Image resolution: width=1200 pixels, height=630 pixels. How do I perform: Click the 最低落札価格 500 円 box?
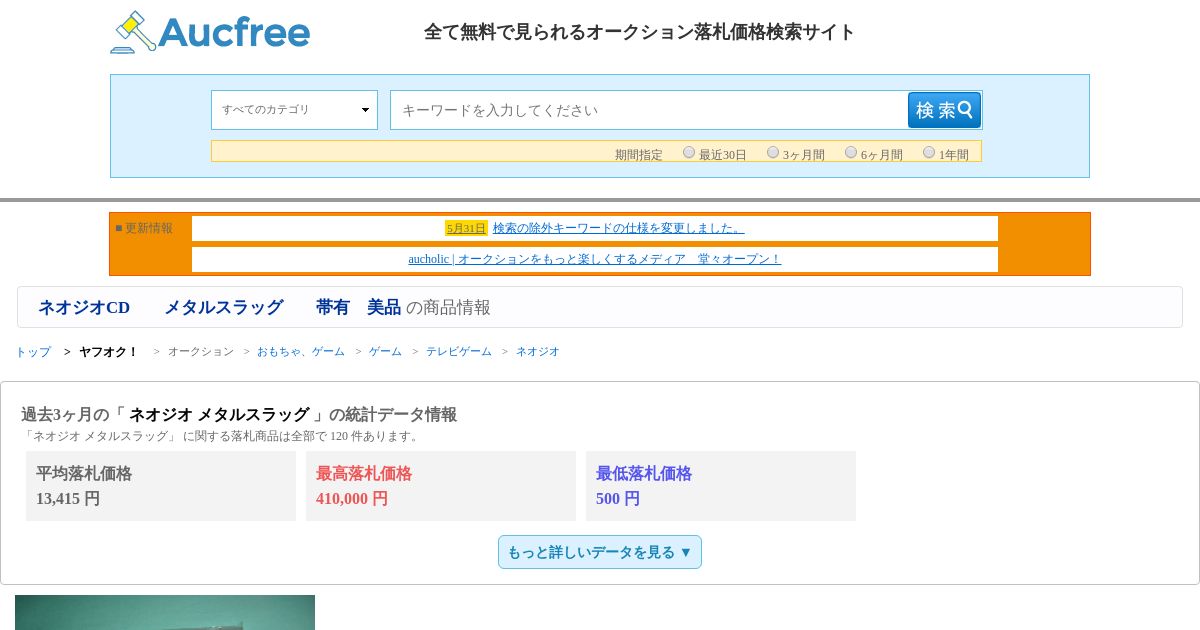click(x=721, y=486)
